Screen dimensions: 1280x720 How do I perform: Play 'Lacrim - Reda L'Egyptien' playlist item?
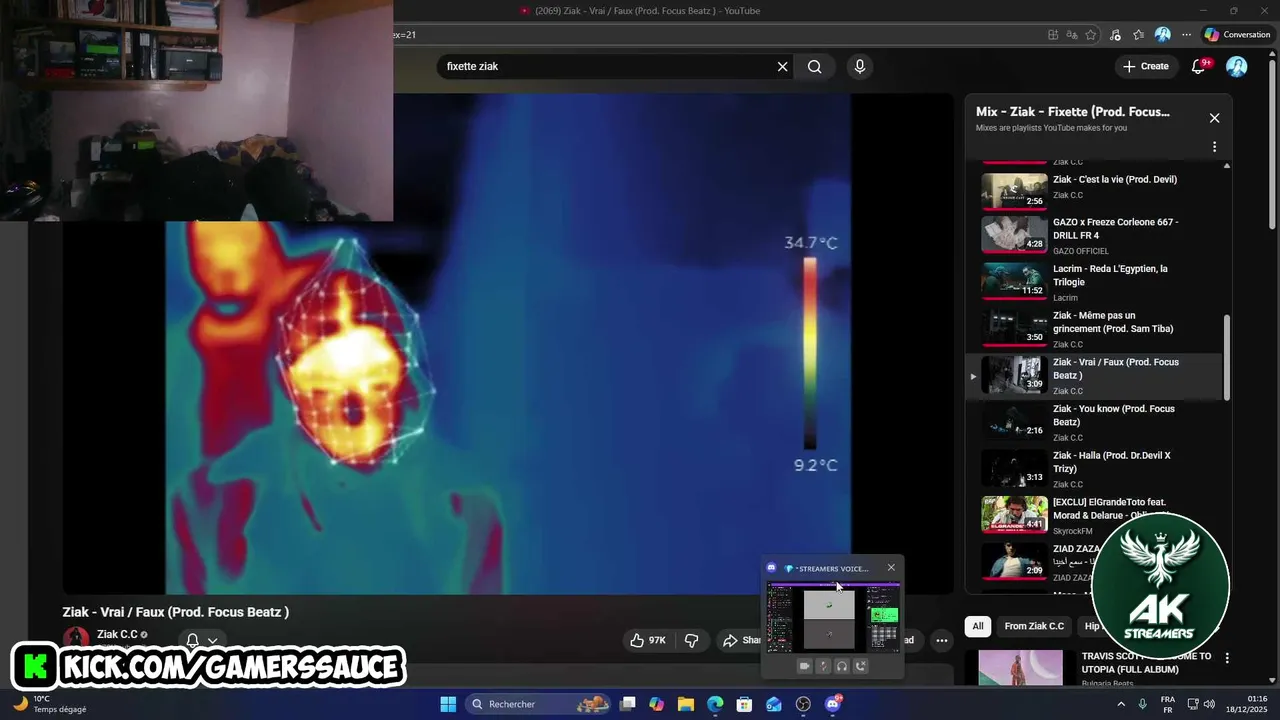(1096, 282)
